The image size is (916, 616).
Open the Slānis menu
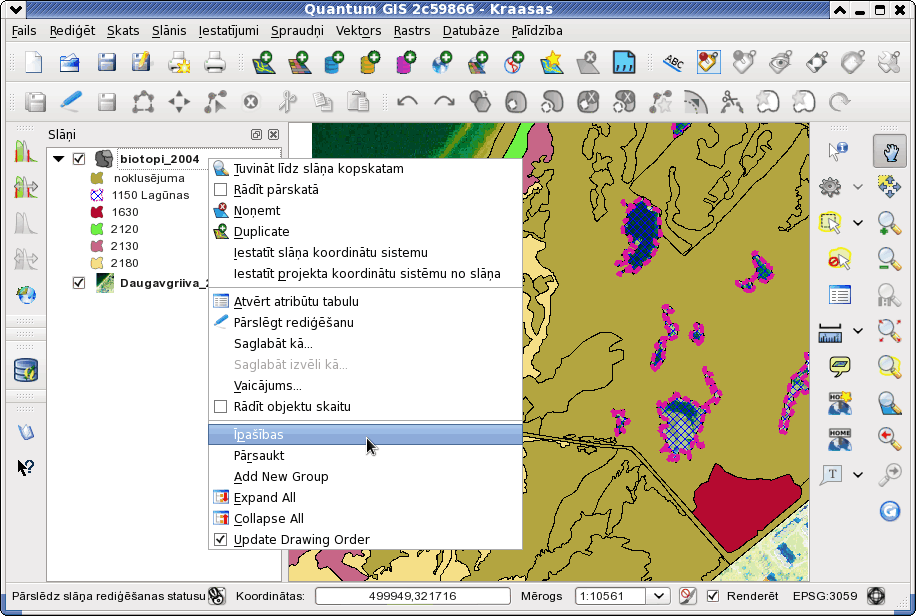[x=169, y=31]
